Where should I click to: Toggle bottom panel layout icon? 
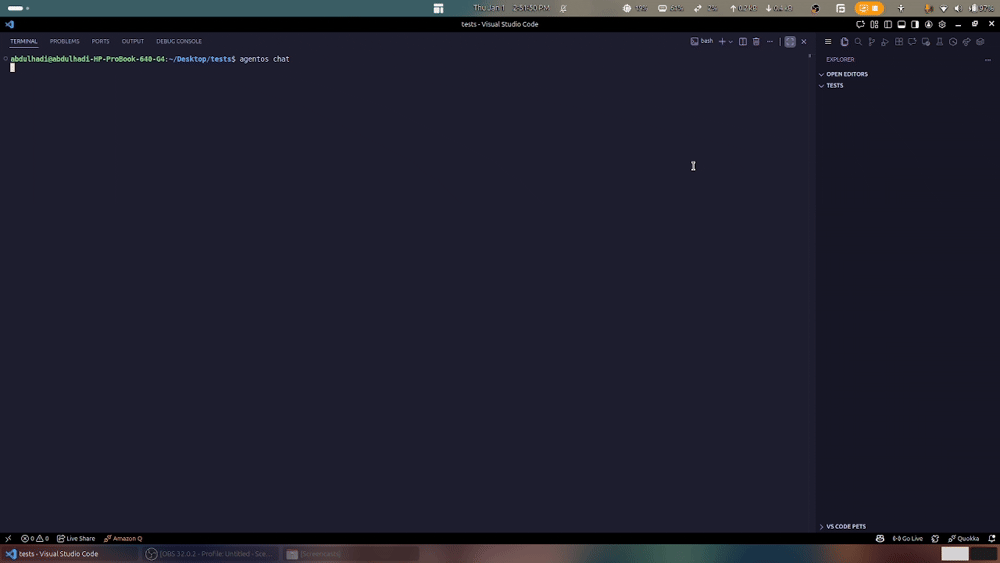pyautogui.click(x=901, y=24)
